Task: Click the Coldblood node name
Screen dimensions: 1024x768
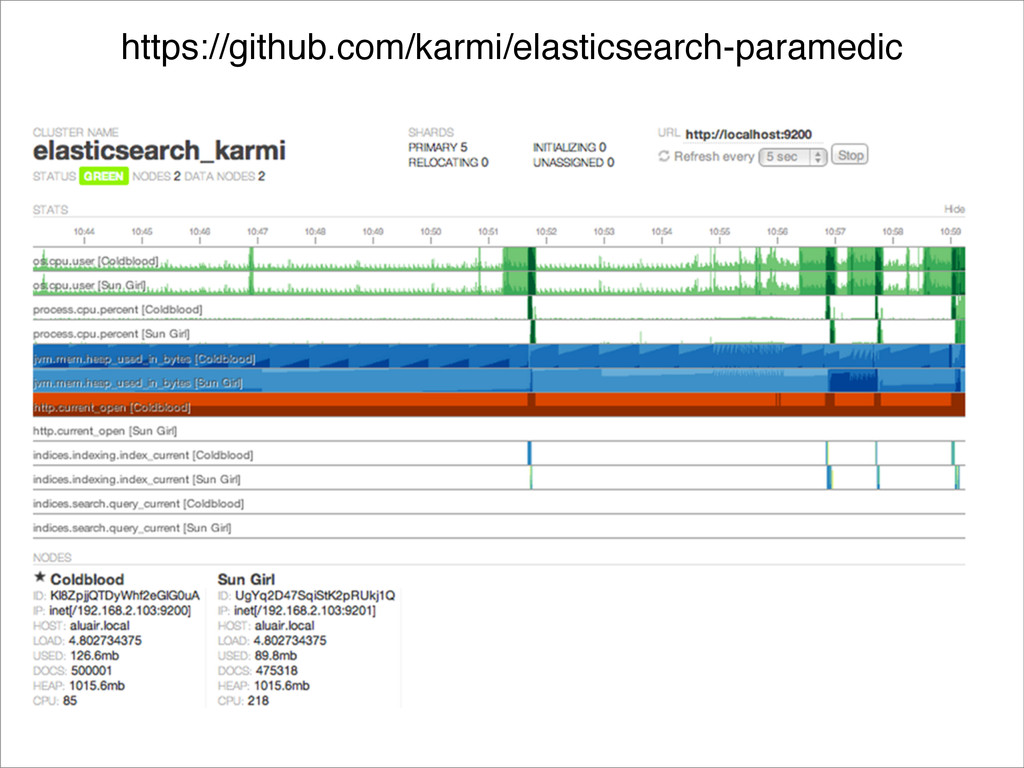Action: click(87, 579)
